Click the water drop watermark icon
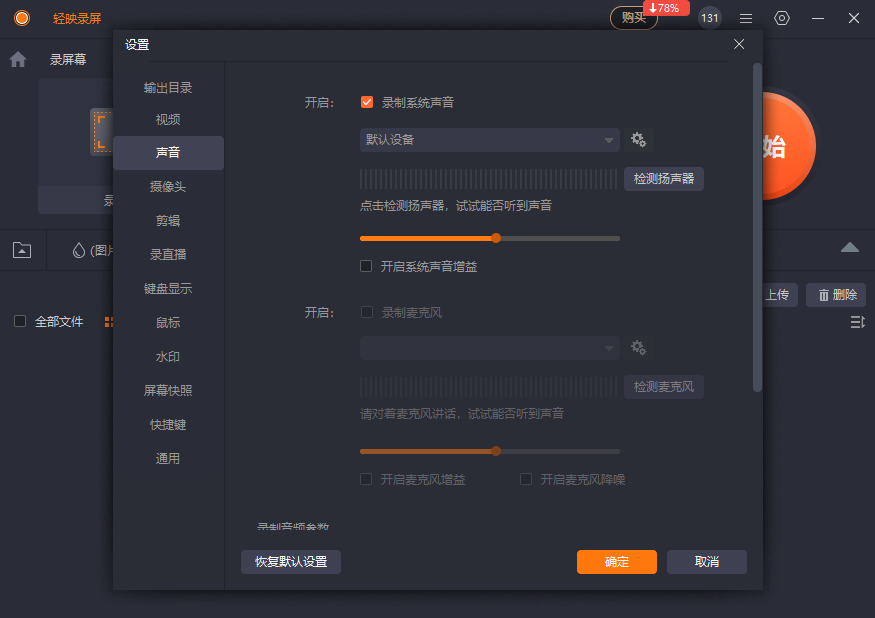The width and height of the screenshot is (875, 618). tap(79, 250)
